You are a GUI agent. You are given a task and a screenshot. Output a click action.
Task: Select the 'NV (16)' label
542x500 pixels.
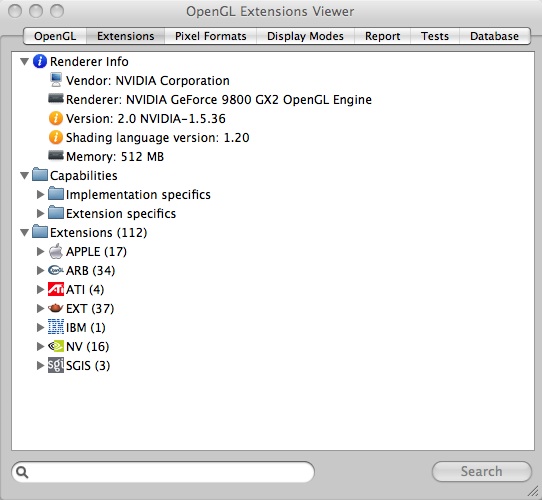click(87, 346)
